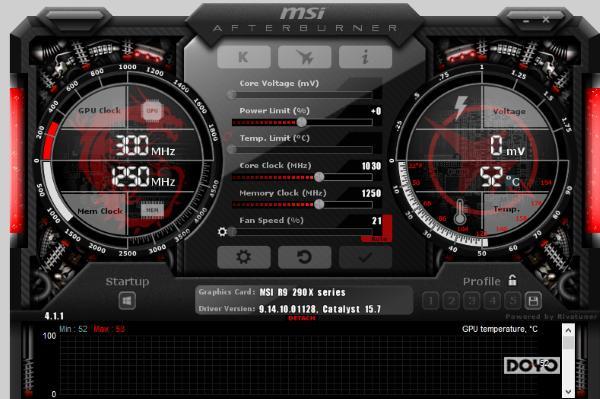Click the red DETACH link
Image resolution: width=600 pixels, height=399 pixels.
(302, 318)
